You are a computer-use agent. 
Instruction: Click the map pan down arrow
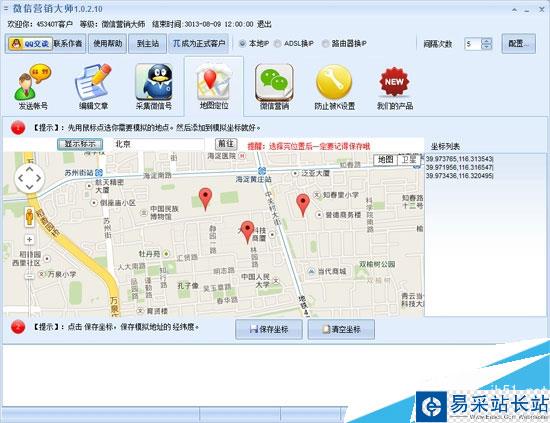29,187
